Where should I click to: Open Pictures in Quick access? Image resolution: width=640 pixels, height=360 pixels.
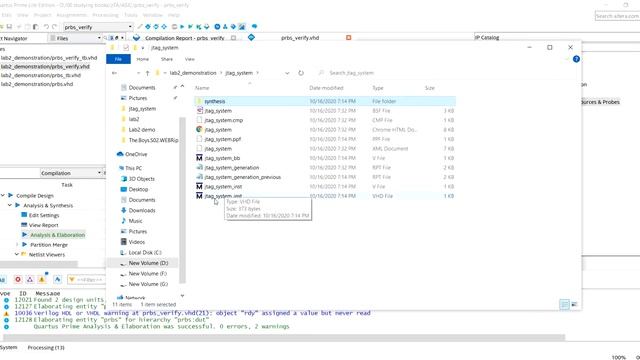pos(138,98)
